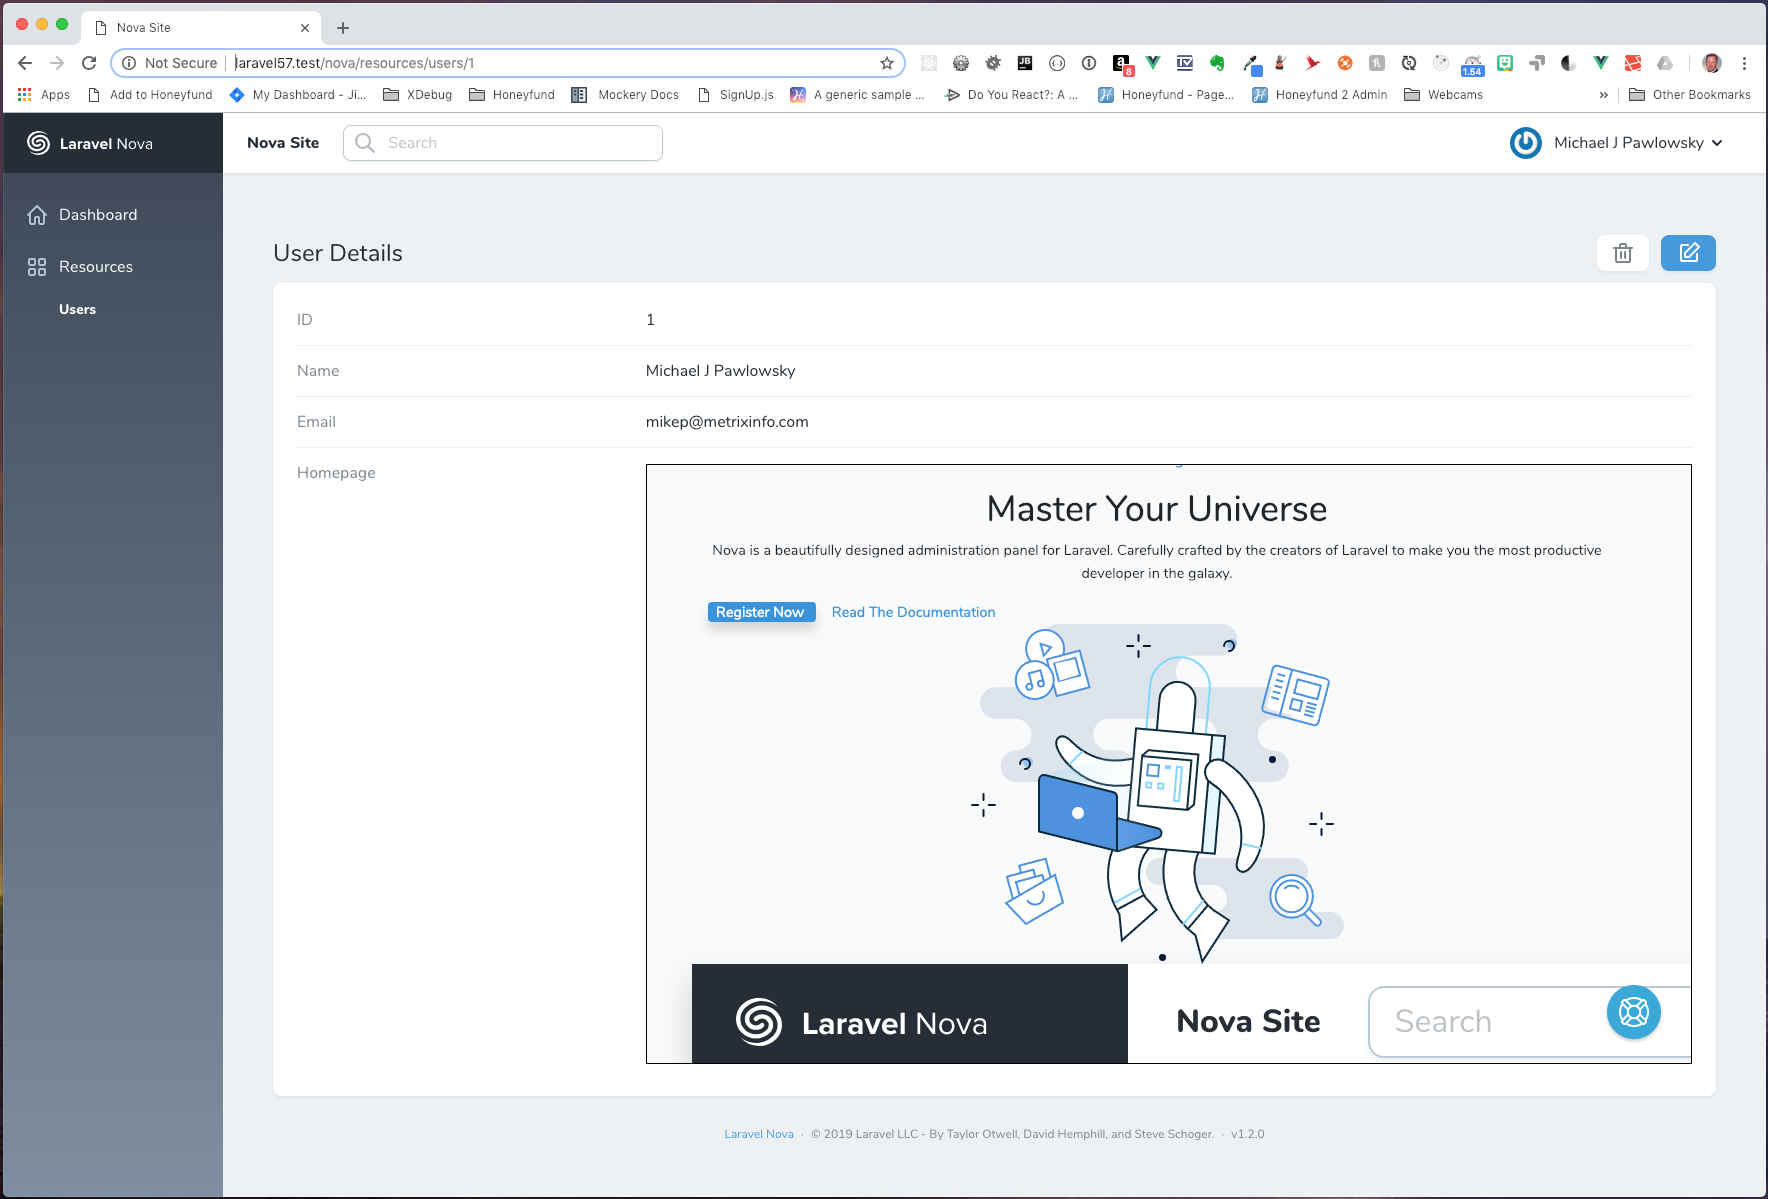The width and height of the screenshot is (1768, 1199).
Task: Click Read The Documentation link
Action: point(913,612)
